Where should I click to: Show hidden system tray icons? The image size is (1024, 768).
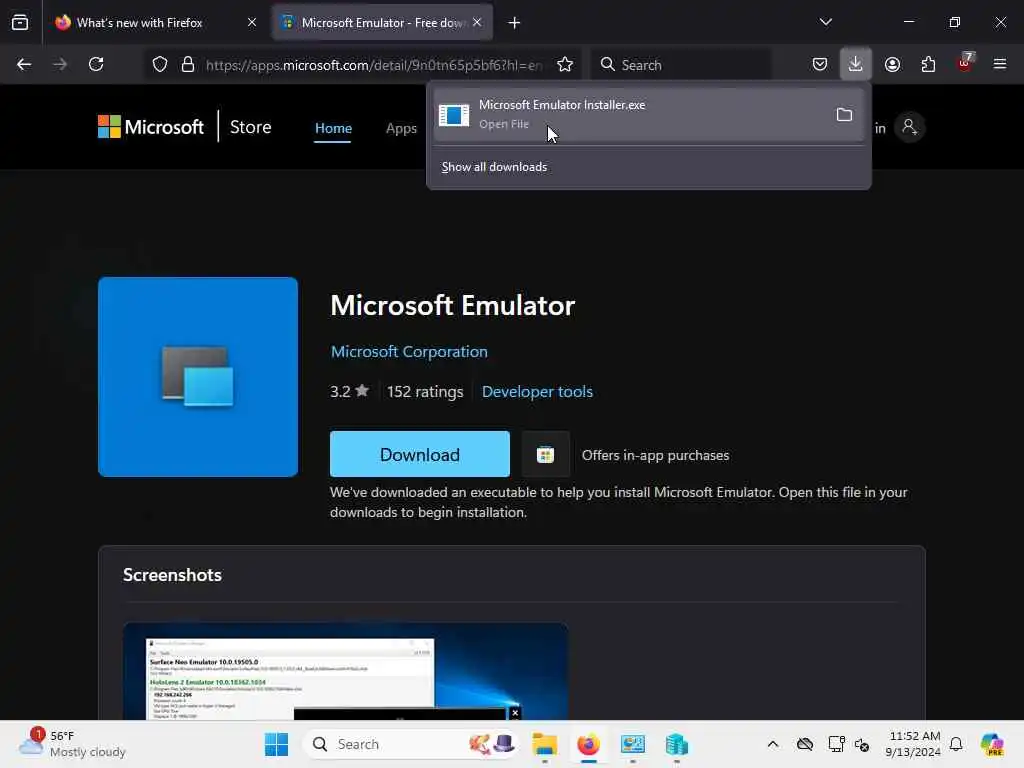(773, 744)
